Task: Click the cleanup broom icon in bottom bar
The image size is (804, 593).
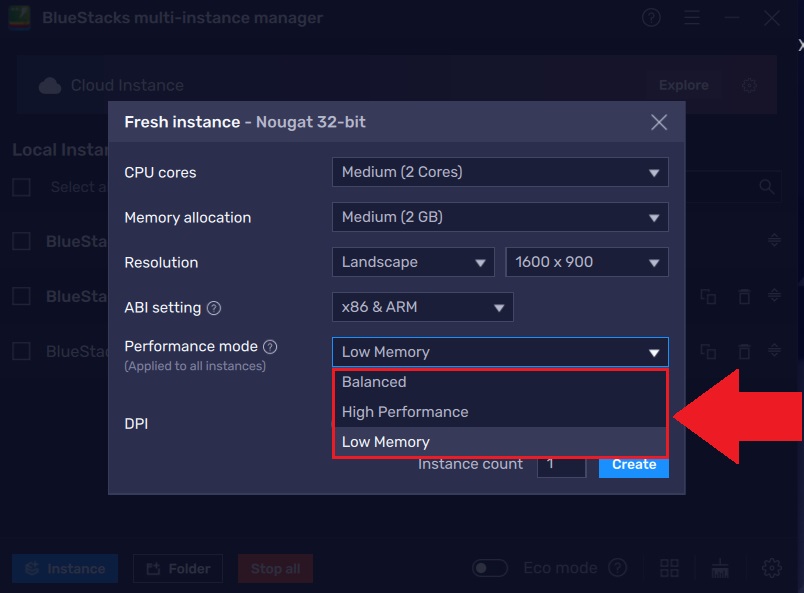Action: pos(720,567)
